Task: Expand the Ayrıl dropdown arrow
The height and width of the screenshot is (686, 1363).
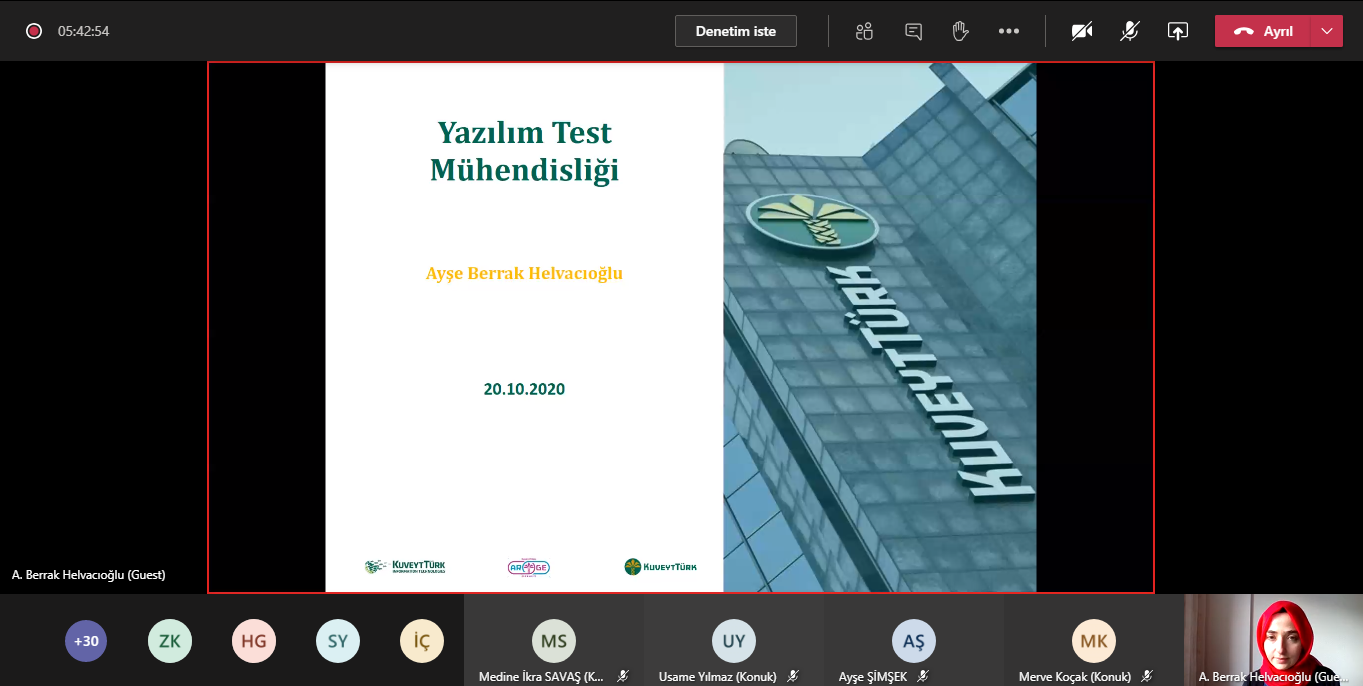Action: pos(1327,31)
